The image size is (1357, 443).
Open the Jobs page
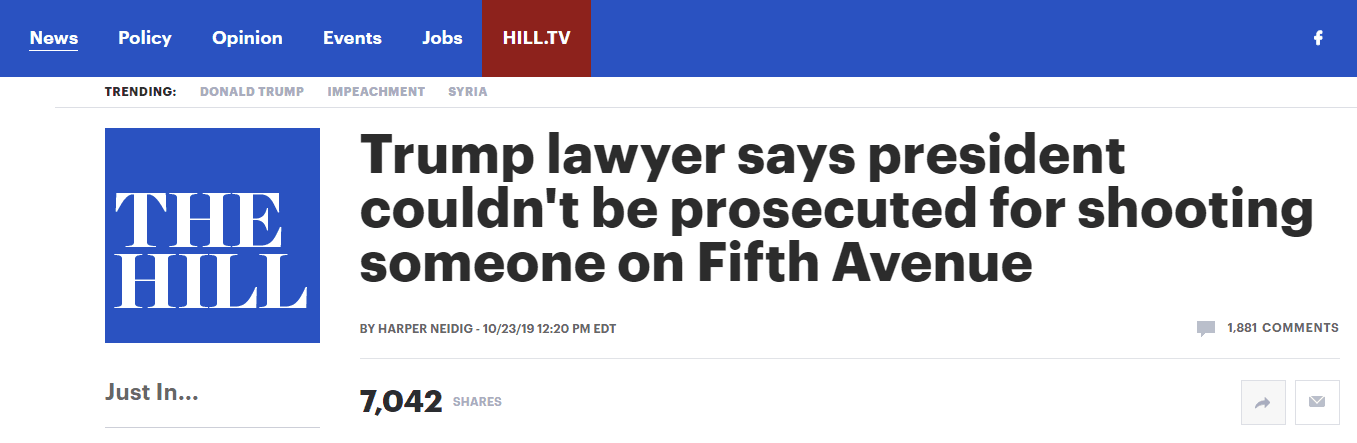click(x=442, y=38)
